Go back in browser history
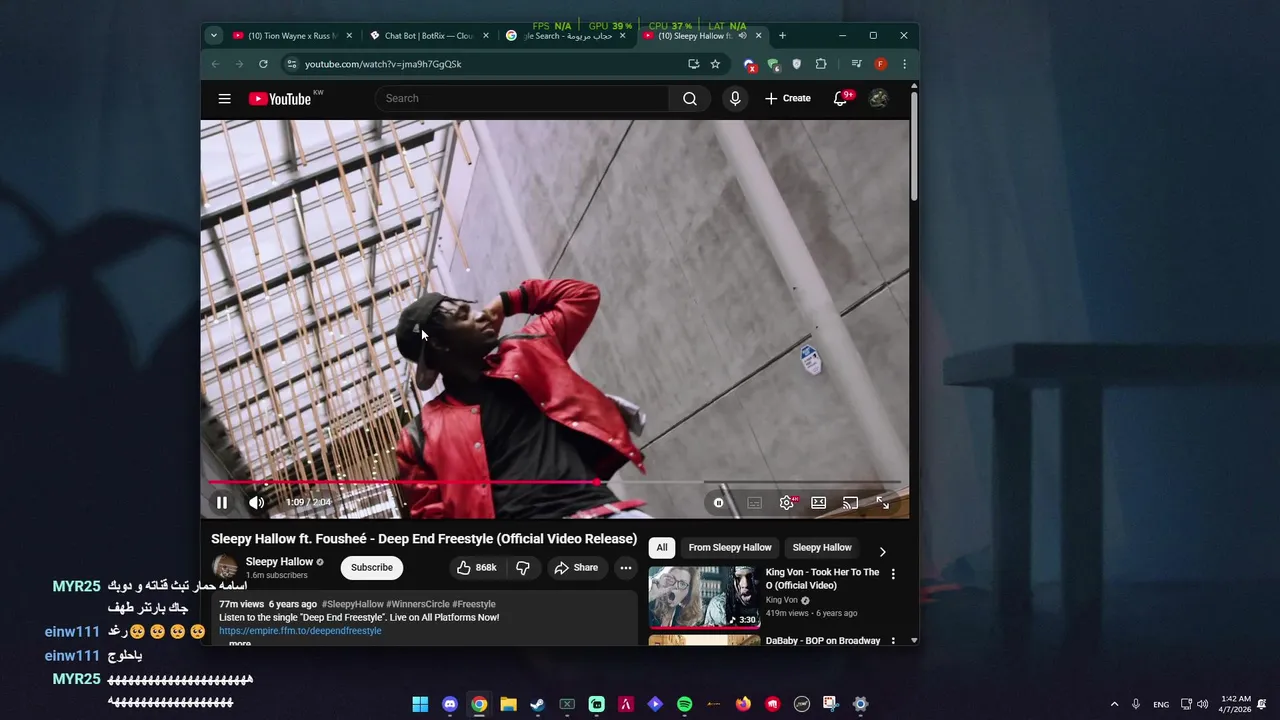This screenshot has width=1280, height=720. [215, 64]
